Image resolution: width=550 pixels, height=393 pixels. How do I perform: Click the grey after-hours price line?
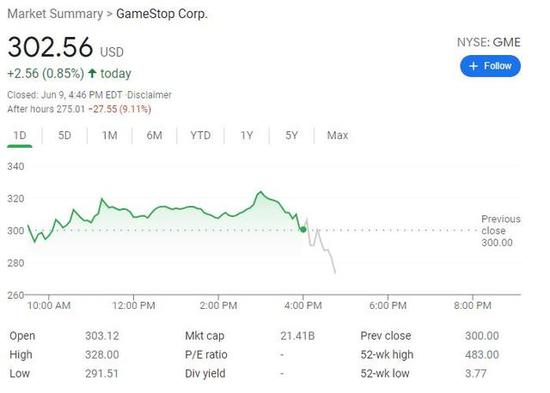tap(322, 246)
